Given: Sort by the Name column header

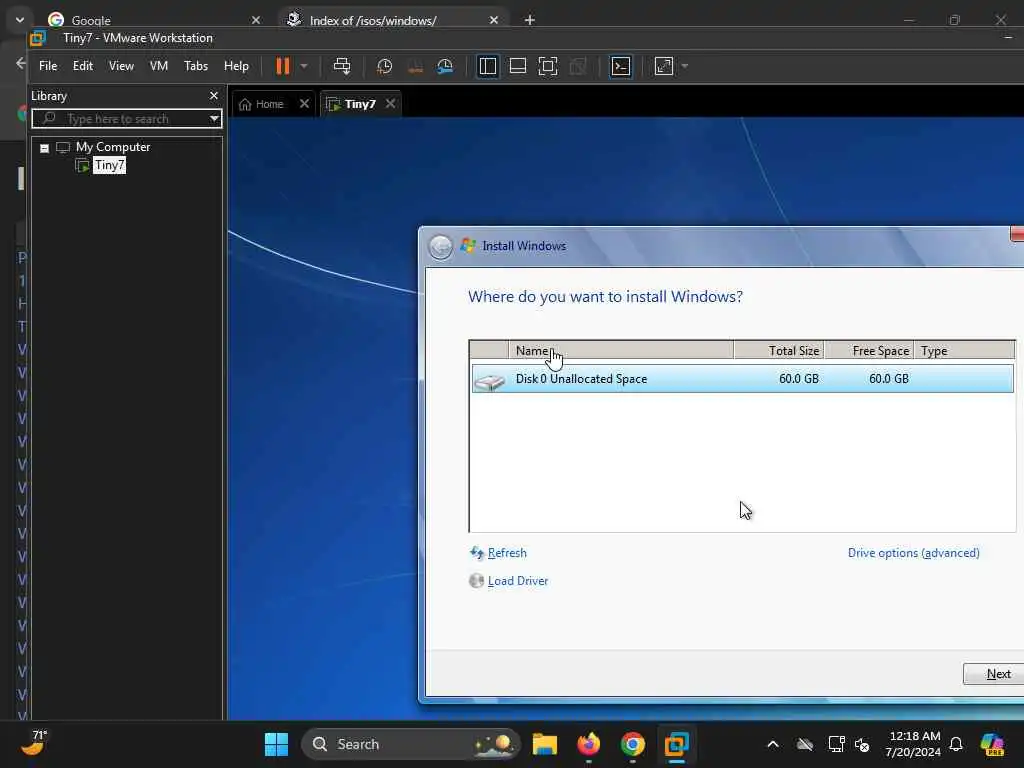Looking at the screenshot, I should click(620, 351).
